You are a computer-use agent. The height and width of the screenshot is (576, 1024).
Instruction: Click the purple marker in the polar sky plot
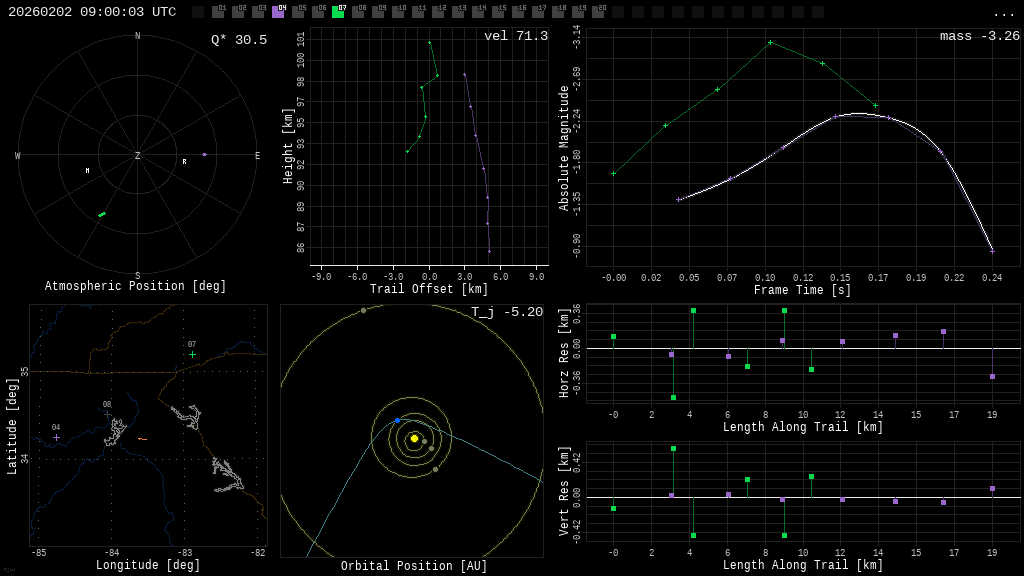(x=204, y=154)
